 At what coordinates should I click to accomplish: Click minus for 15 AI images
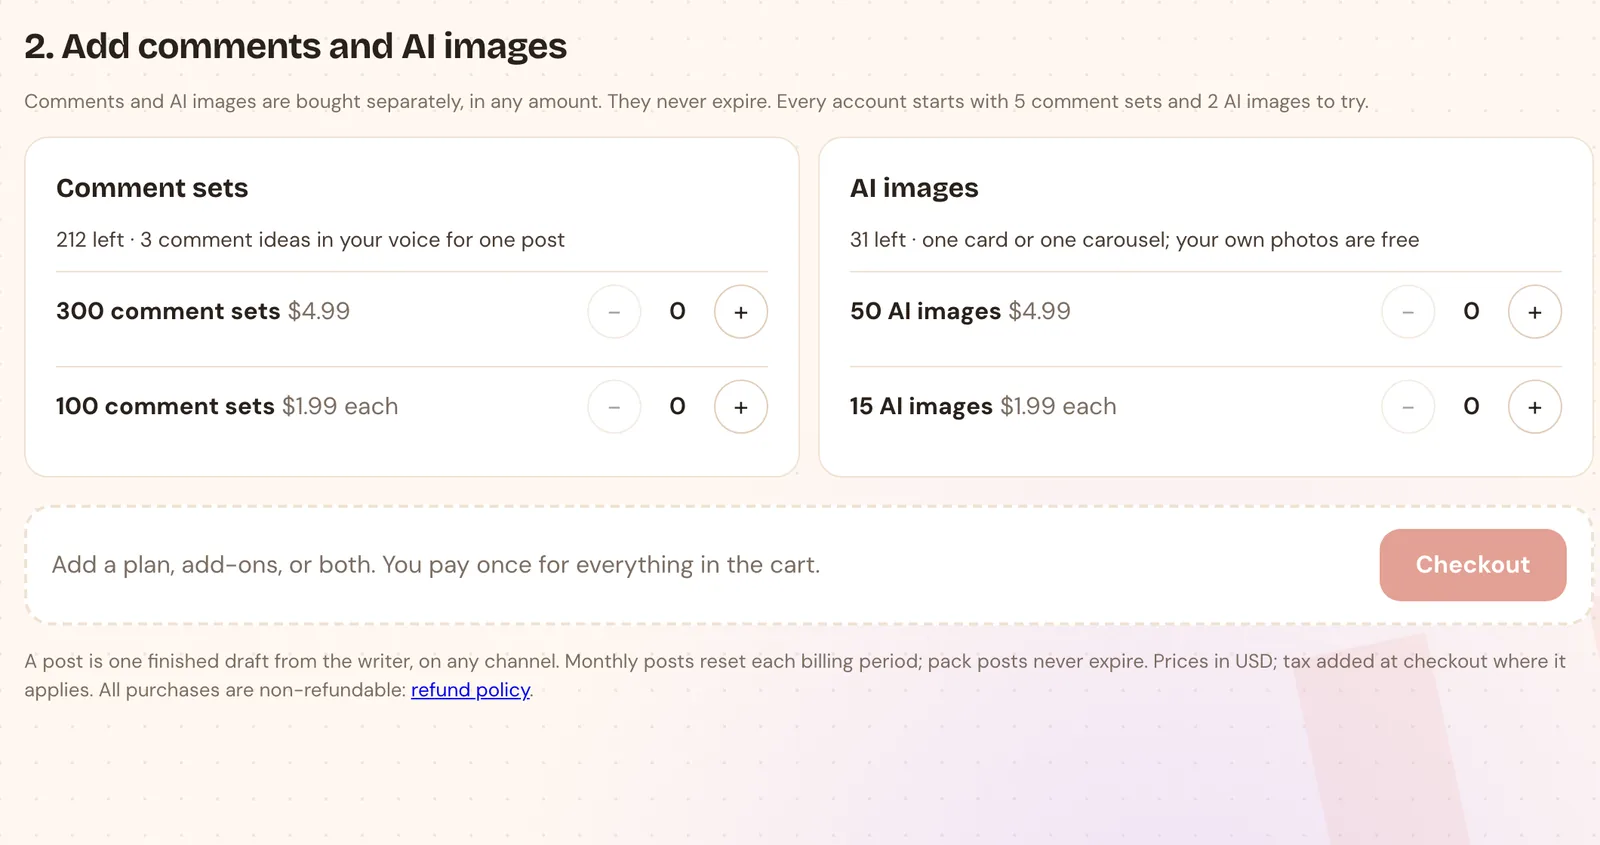1408,407
